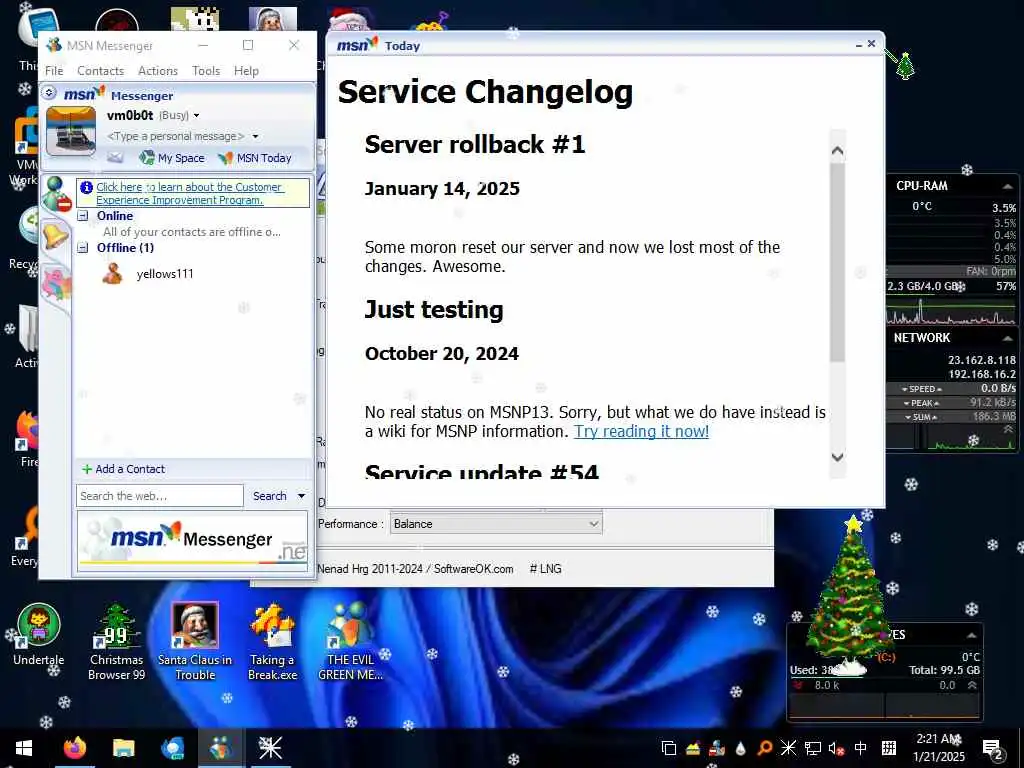Image resolution: width=1024 pixels, height=768 pixels.
Task: Close the MSN Today window
Action: (x=871, y=44)
